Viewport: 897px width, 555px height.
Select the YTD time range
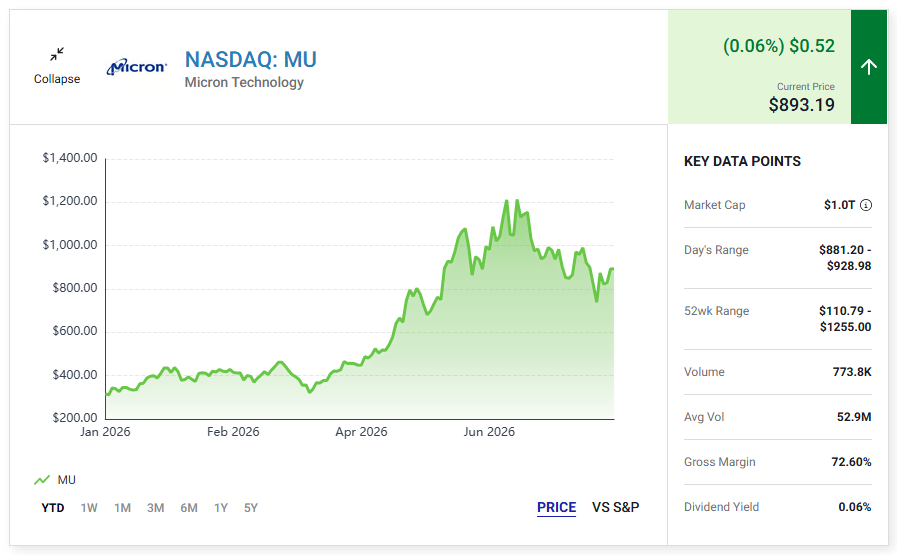[53, 508]
